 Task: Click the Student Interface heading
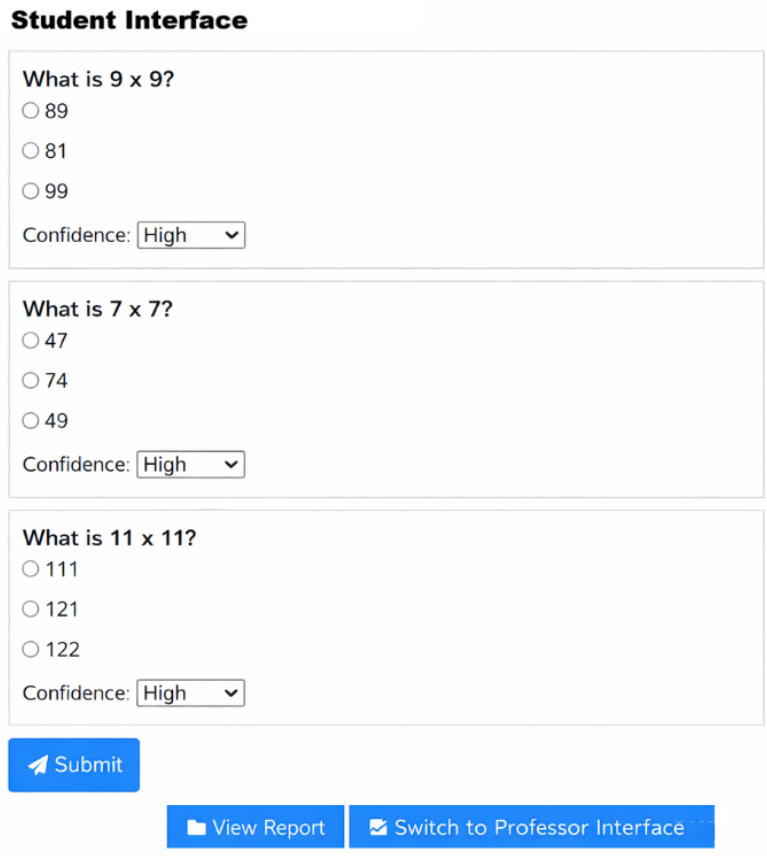point(129,20)
